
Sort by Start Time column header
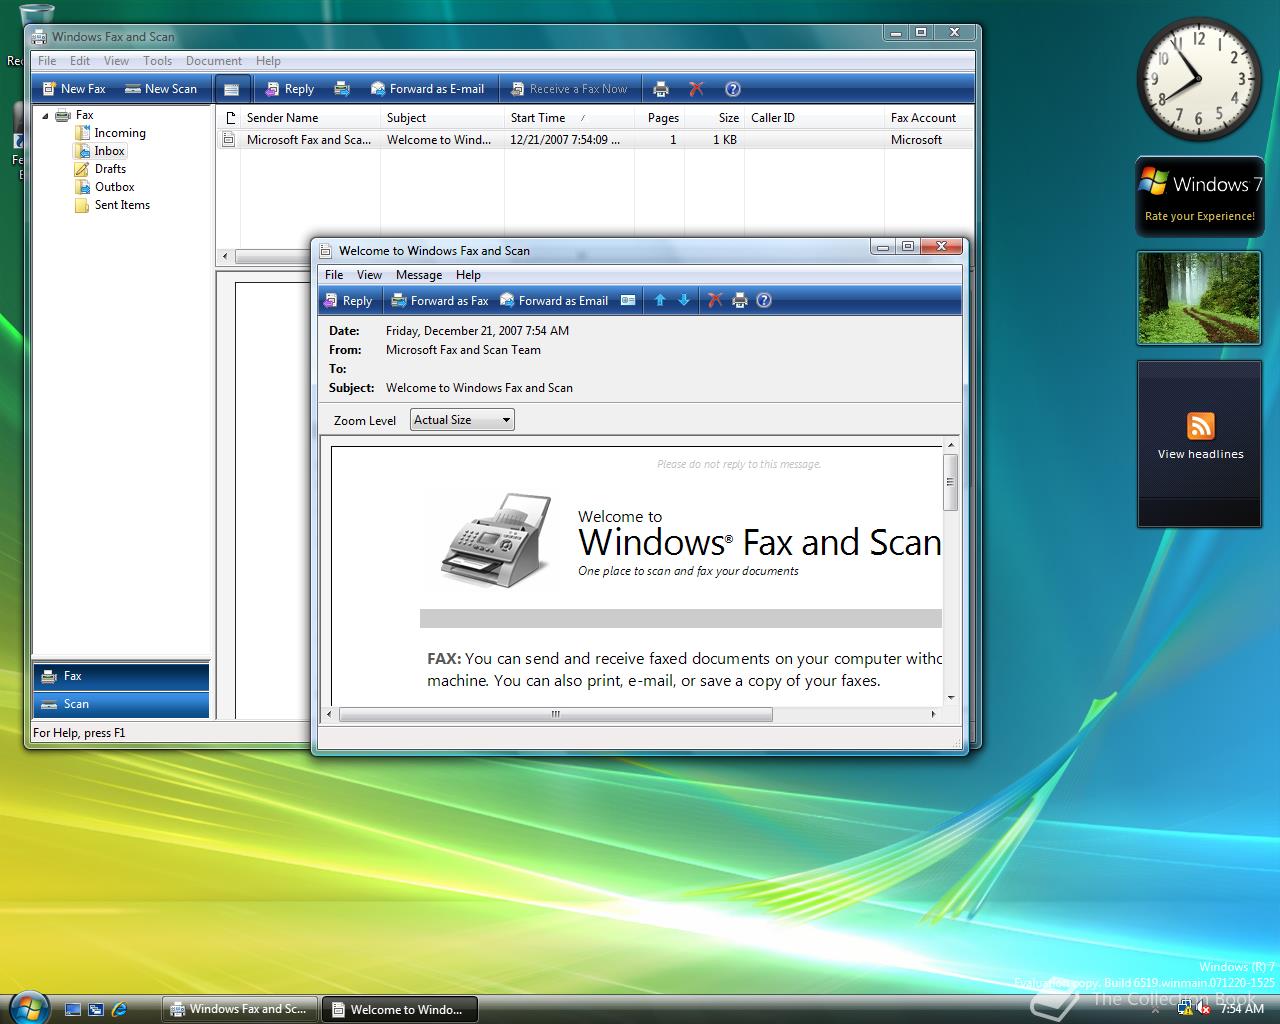pos(569,118)
